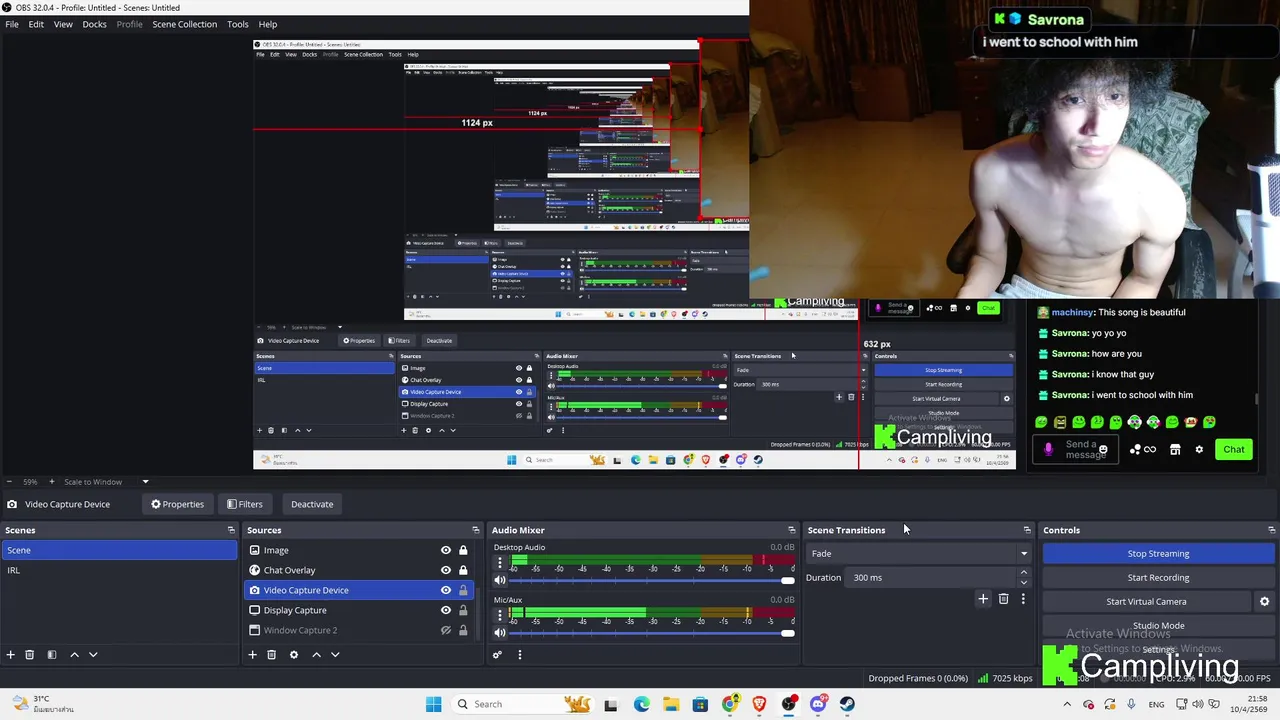Screen dimensions: 1280x720
Task: Click Deactivate button for capture device
Action: click(312, 504)
